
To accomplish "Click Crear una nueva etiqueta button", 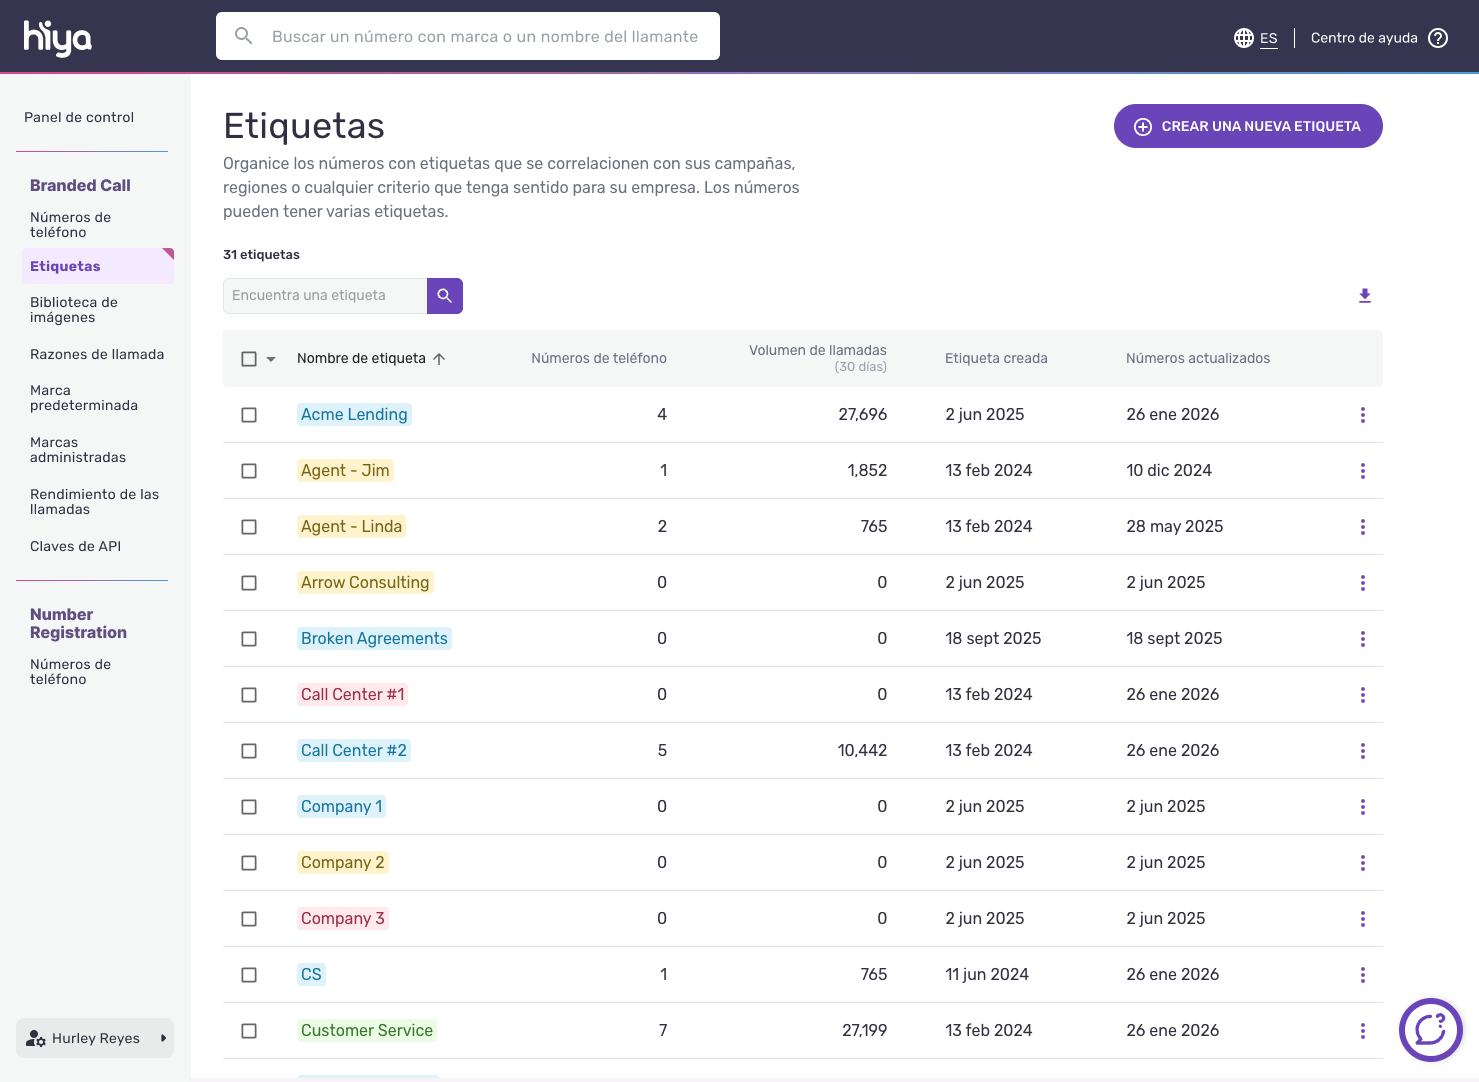I will (1247, 126).
